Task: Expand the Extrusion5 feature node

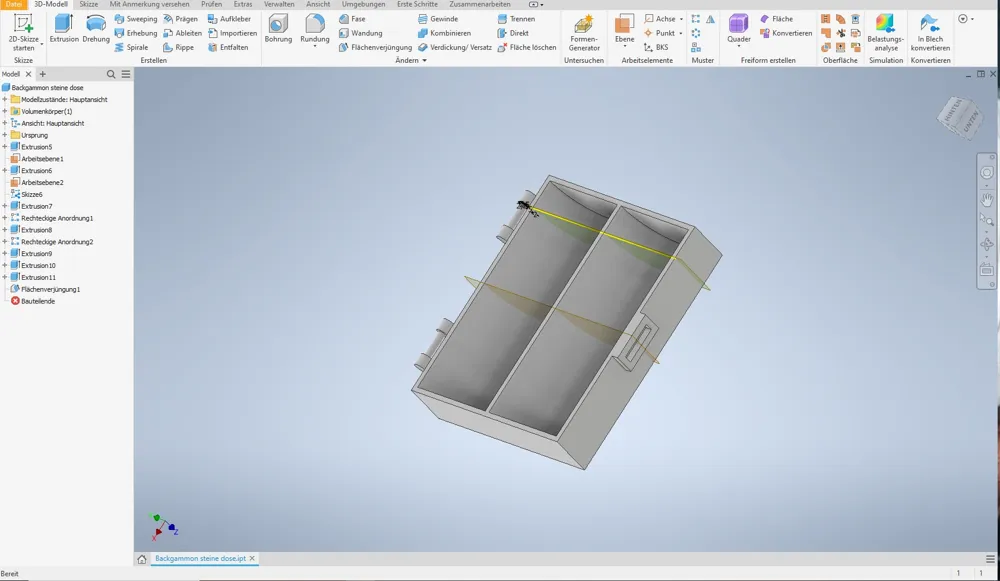Action: click(5, 147)
